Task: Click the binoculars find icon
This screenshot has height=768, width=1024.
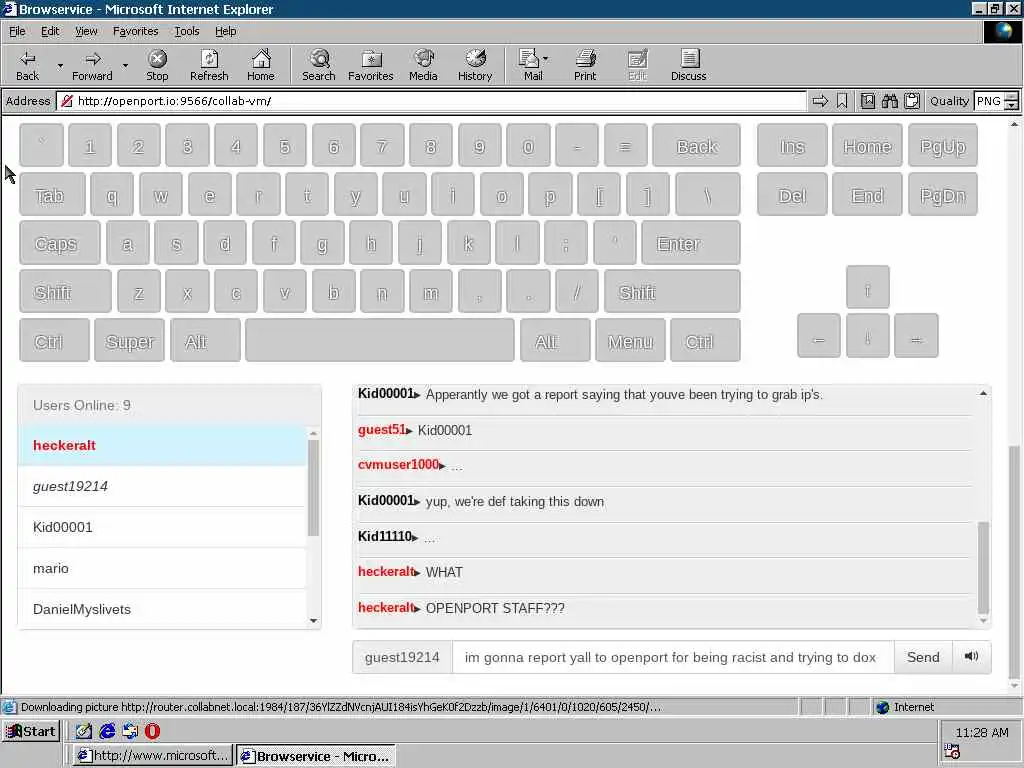Action: point(889,101)
